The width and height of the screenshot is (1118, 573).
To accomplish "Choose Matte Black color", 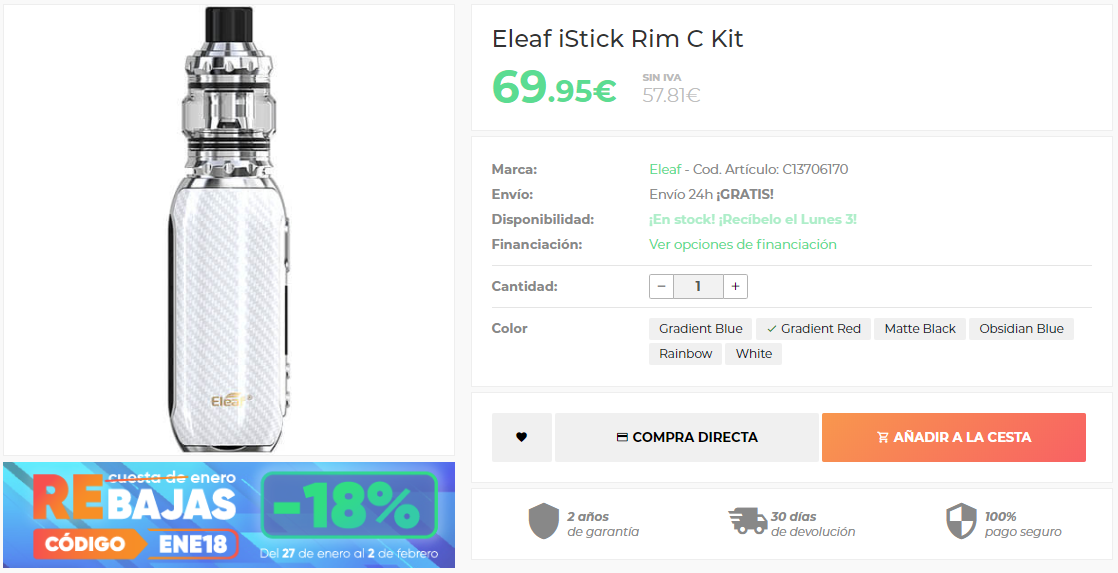I will tap(919, 328).
